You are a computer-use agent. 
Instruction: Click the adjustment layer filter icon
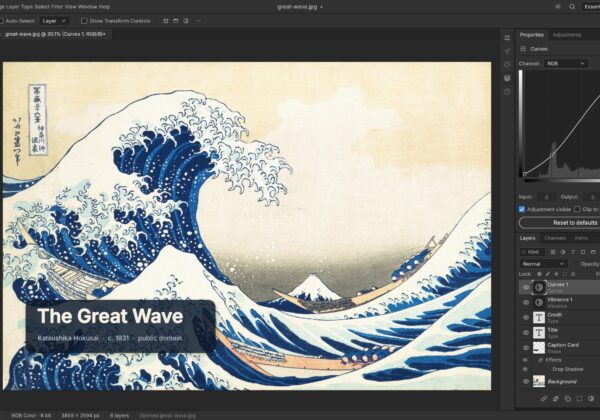point(563,252)
